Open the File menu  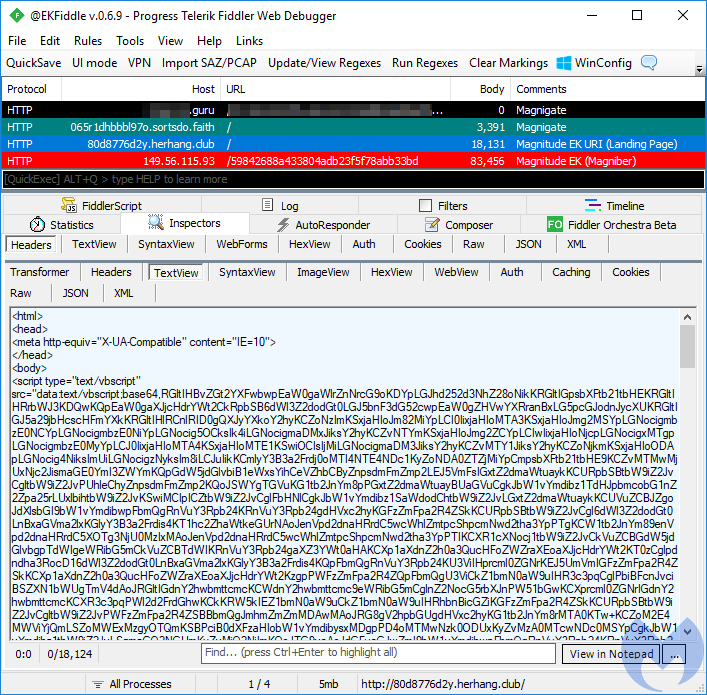(x=17, y=41)
